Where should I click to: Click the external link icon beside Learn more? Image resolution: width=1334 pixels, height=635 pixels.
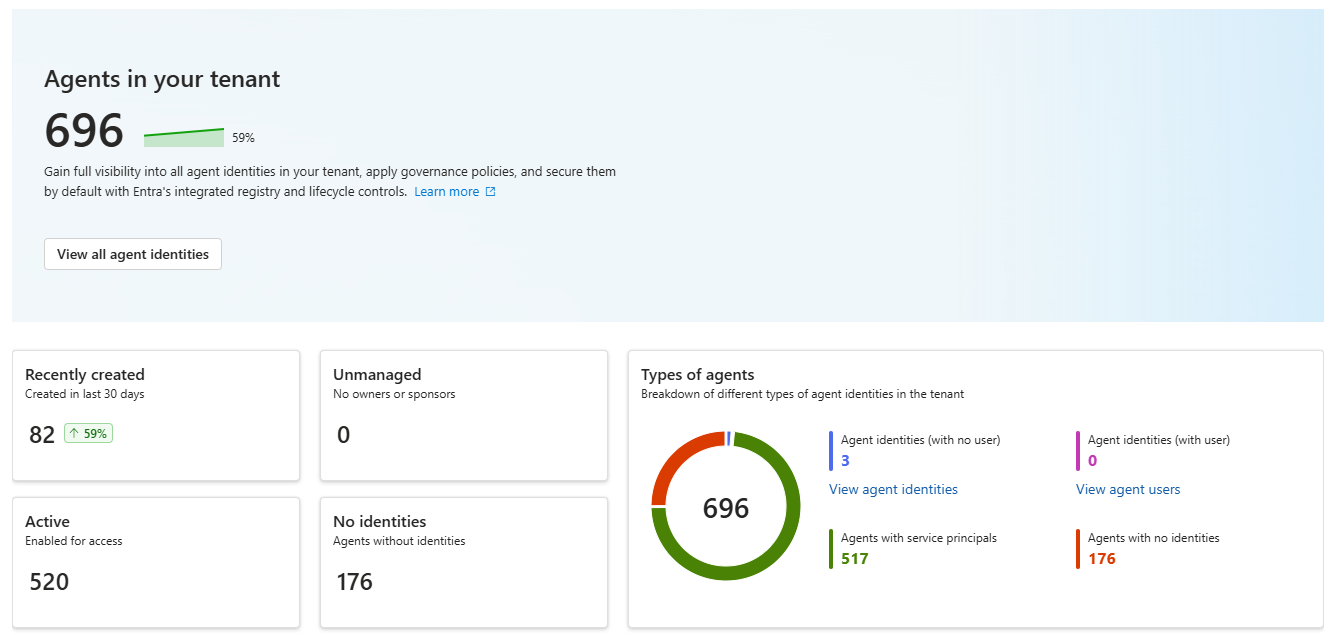point(489,191)
